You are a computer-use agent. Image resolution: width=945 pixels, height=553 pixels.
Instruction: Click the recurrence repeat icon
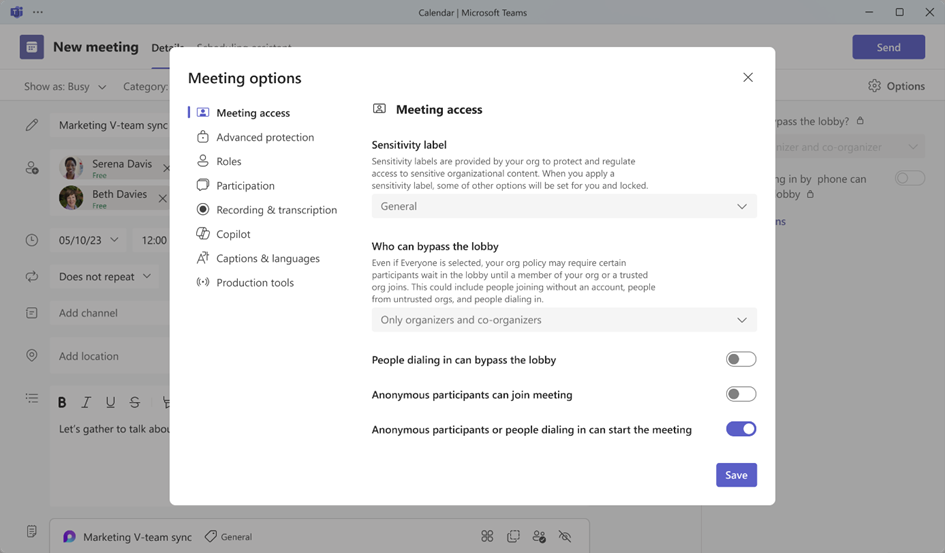point(32,276)
